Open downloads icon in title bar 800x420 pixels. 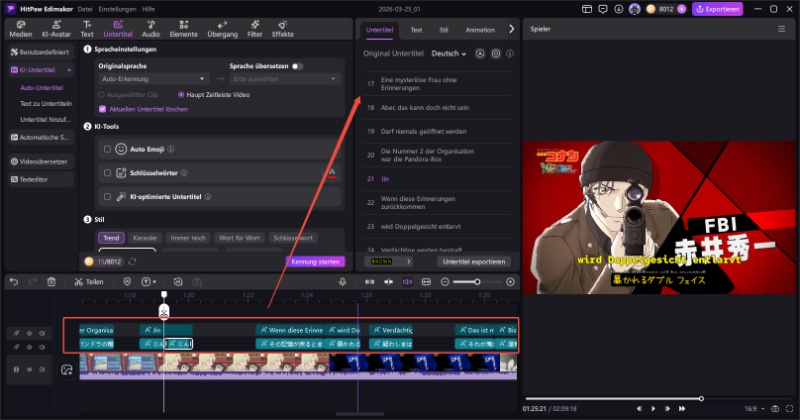click(618, 9)
